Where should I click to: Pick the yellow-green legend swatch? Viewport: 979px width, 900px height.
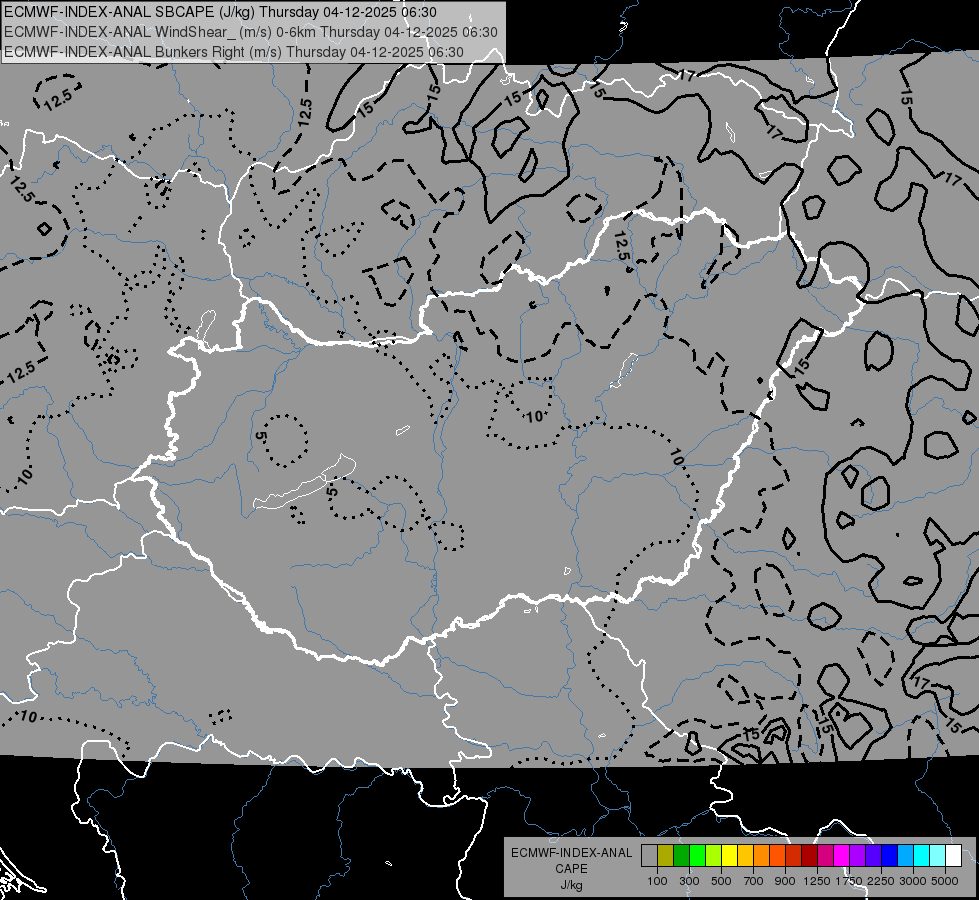(714, 855)
